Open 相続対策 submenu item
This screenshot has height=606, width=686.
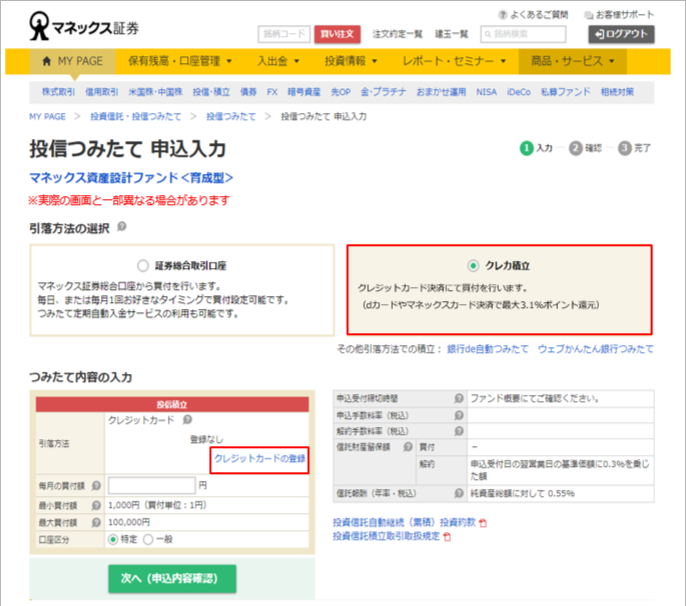click(x=617, y=92)
